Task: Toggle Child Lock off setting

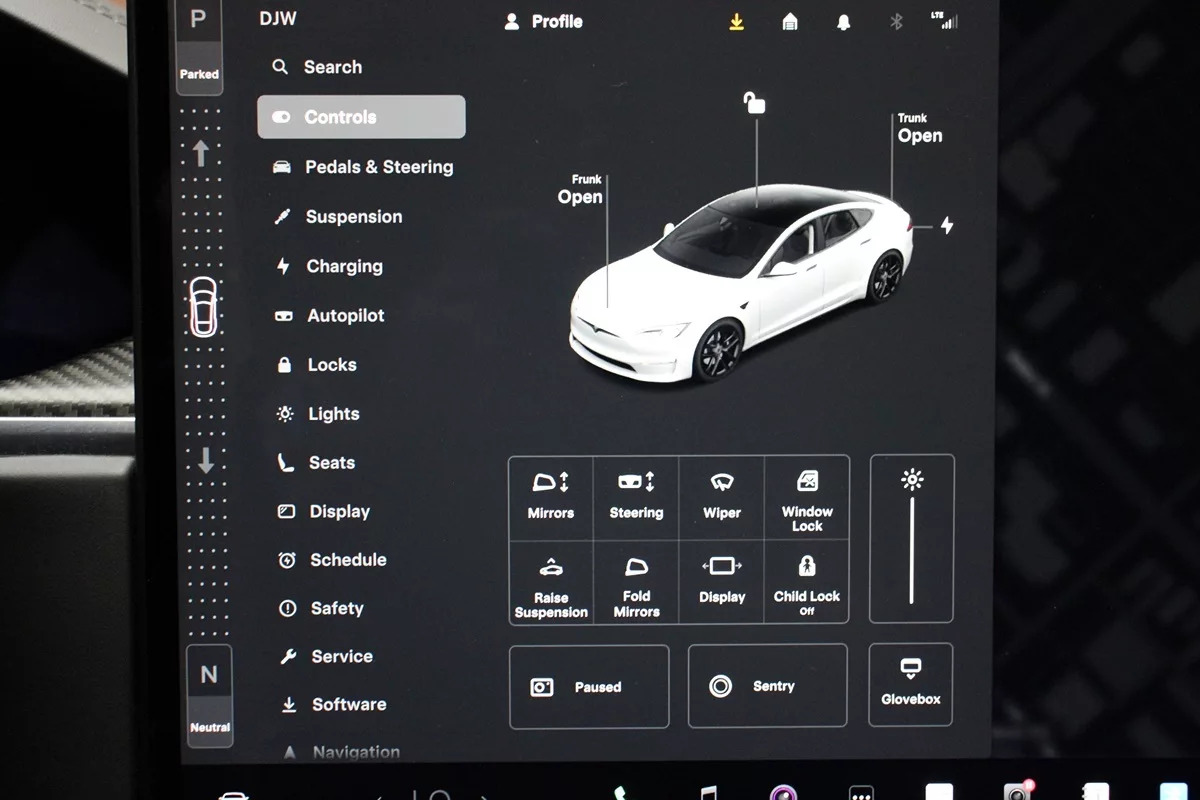Action: click(x=807, y=583)
